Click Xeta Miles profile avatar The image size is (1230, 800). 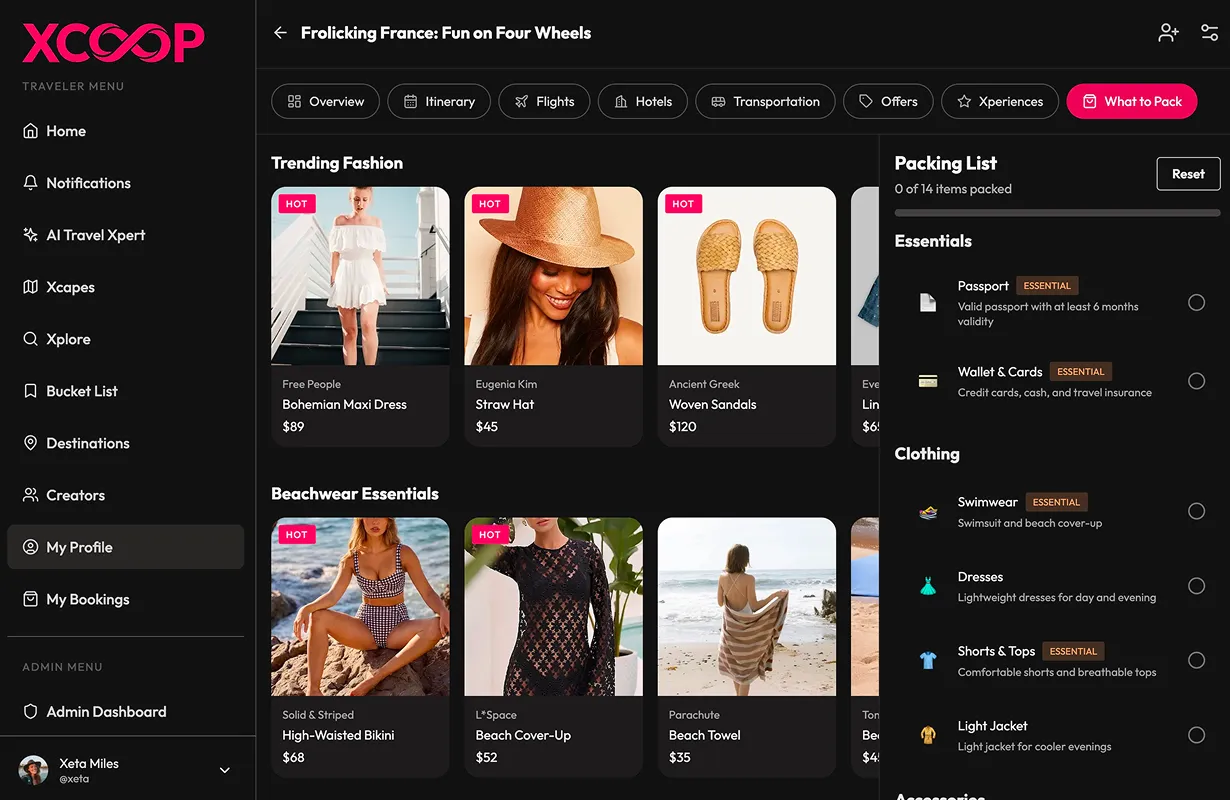34,770
